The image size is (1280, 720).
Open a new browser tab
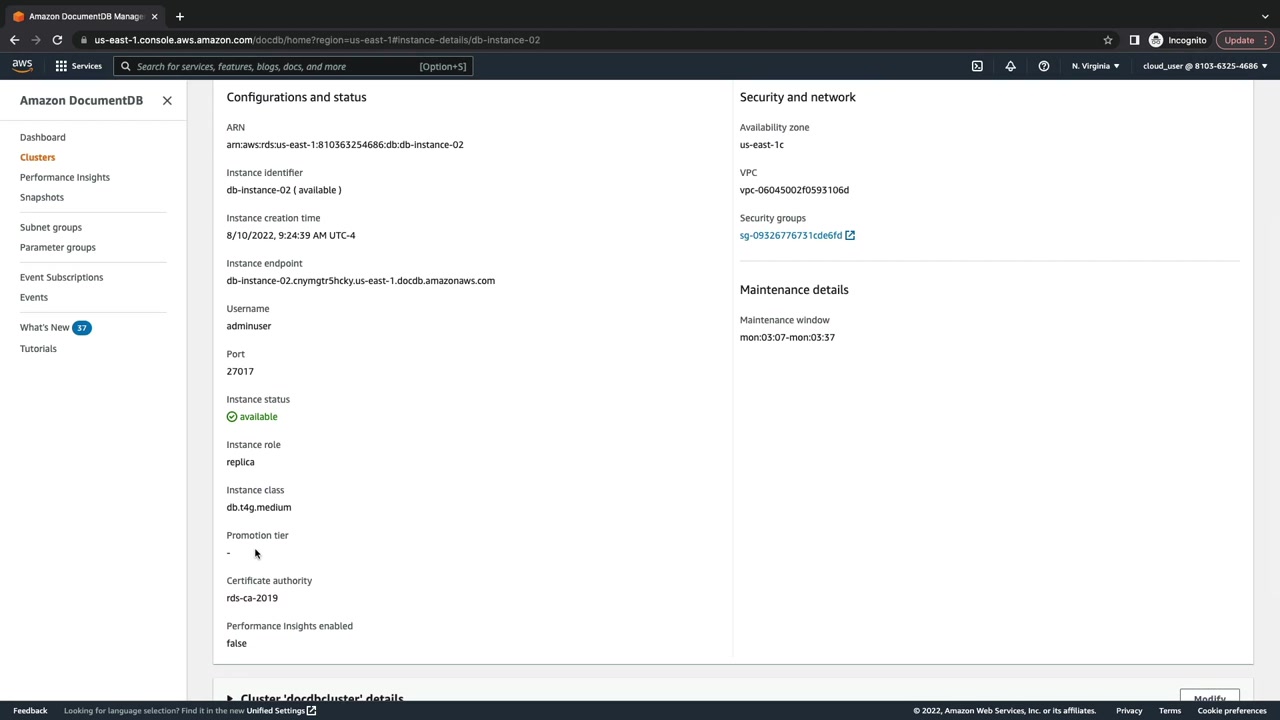click(x=180, y=16)
